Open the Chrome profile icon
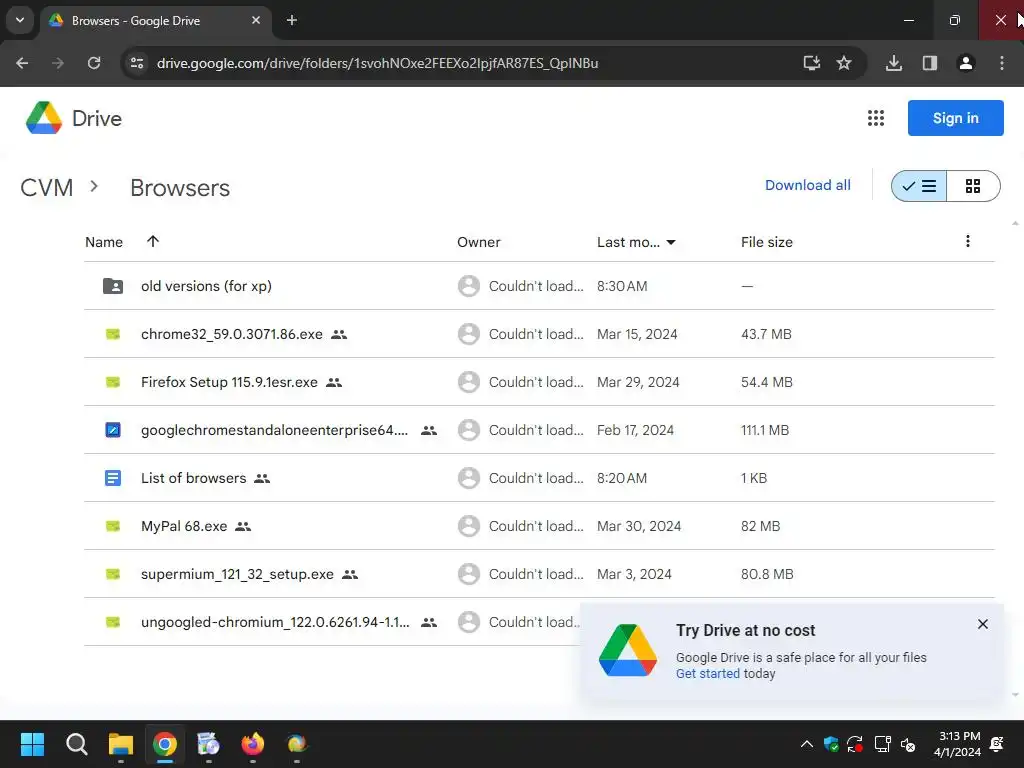The width and height of the screenshot is (1024, 768). click(x=966, y=63)
